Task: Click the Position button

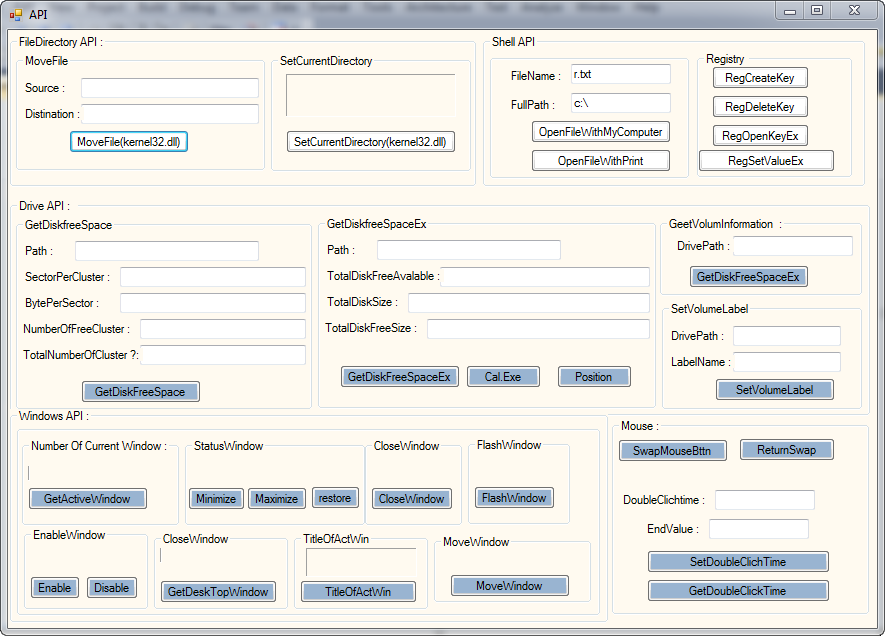Action: [594, 376]
